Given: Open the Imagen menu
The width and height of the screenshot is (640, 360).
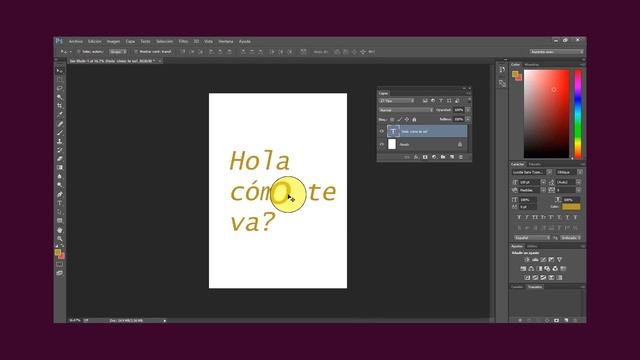Looking at the screenshot, I should [113, 42].
